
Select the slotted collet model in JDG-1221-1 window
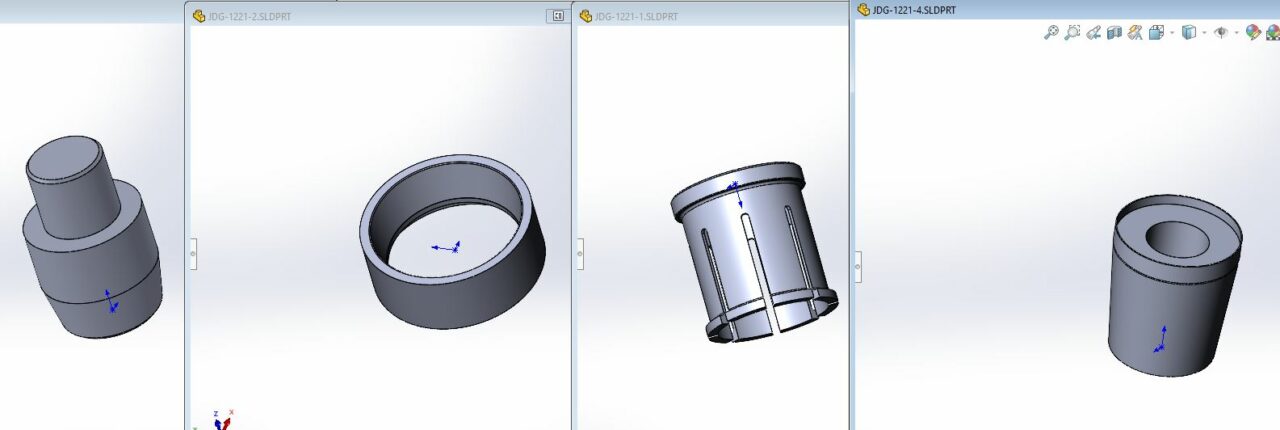click(754, 253)
